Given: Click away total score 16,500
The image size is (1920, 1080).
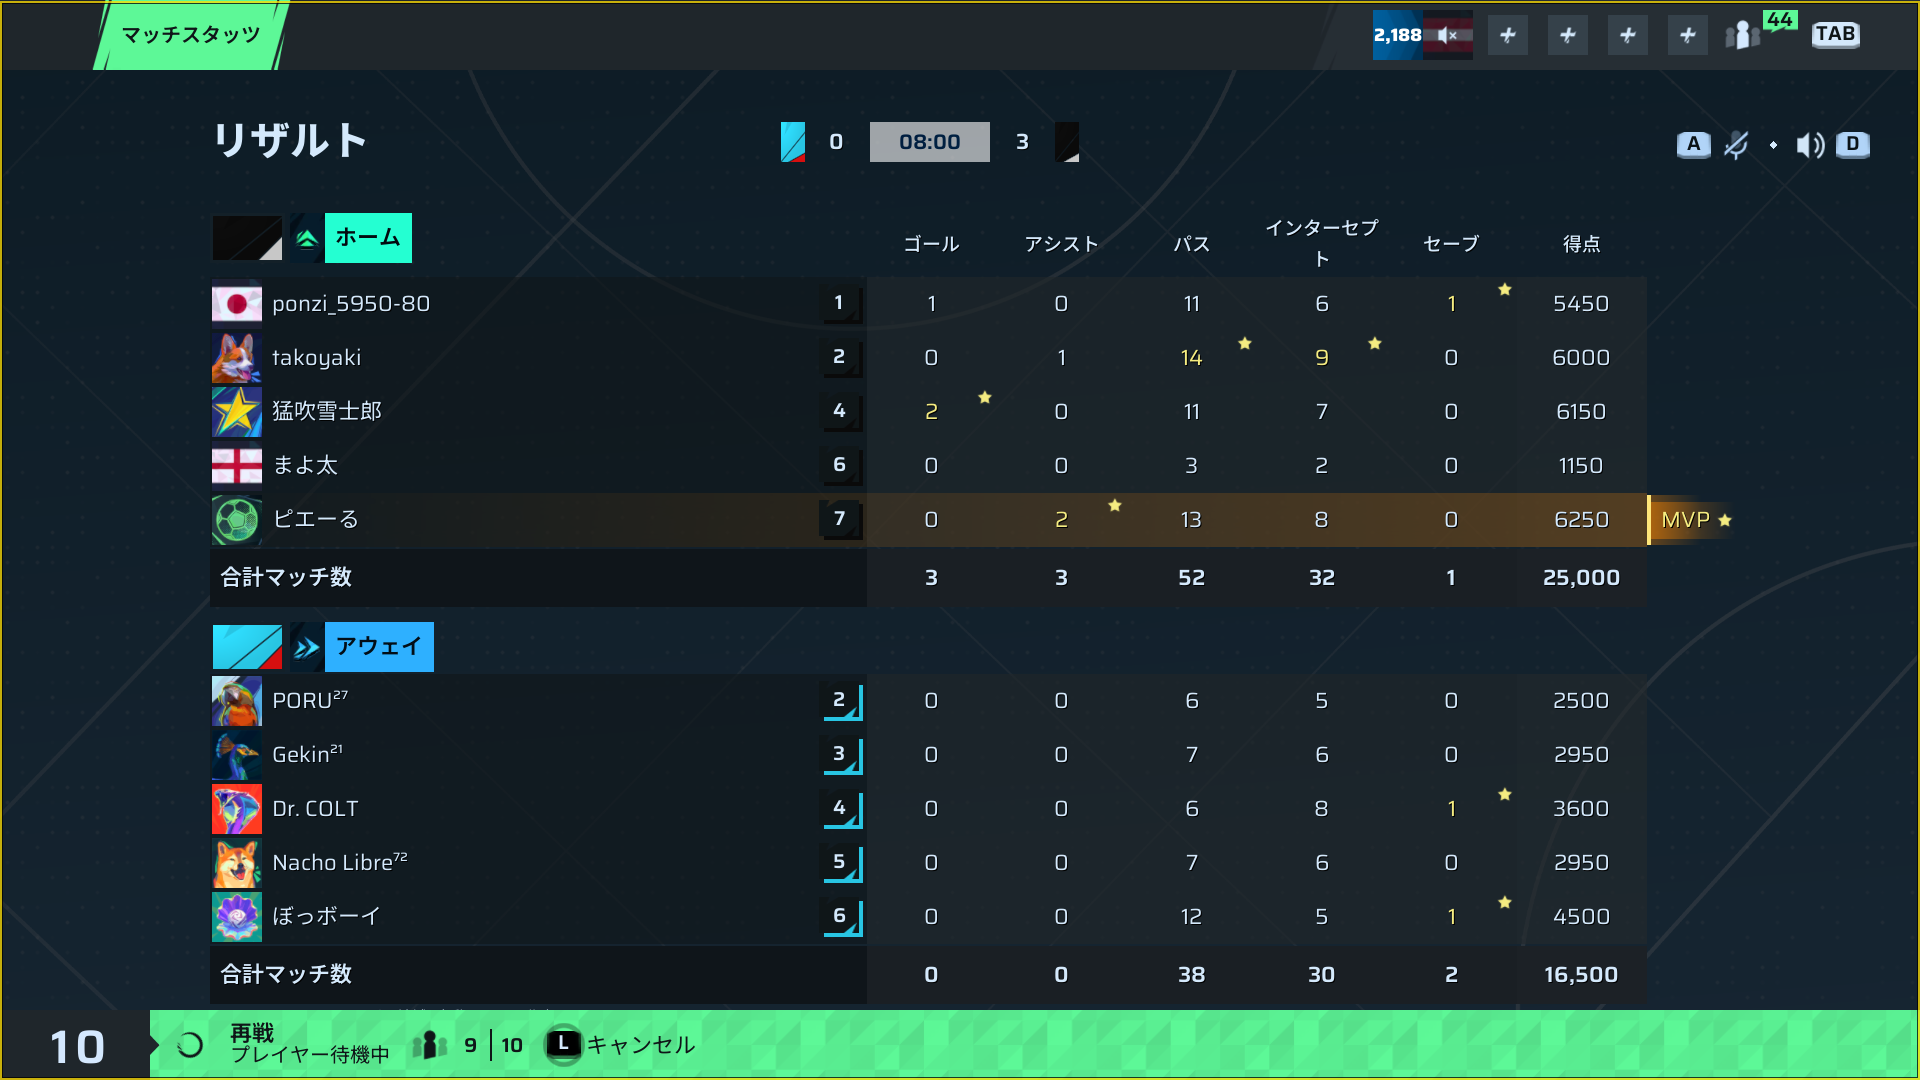Looking at the screenshot, I should (x=1581, y=975).
